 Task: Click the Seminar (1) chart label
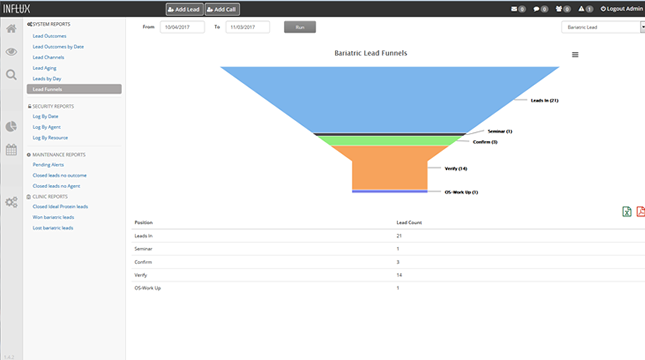pos(500,131)
